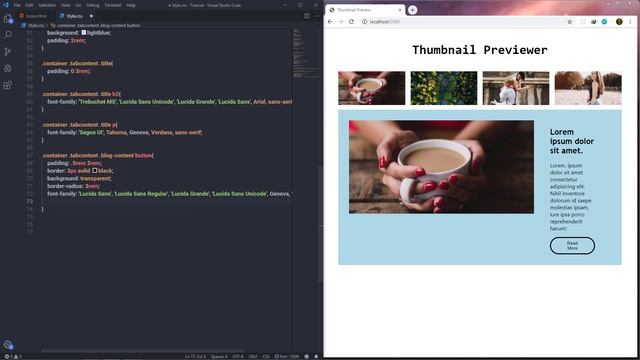
Task: Change the CSS language mode
Action: coord(266,356)
